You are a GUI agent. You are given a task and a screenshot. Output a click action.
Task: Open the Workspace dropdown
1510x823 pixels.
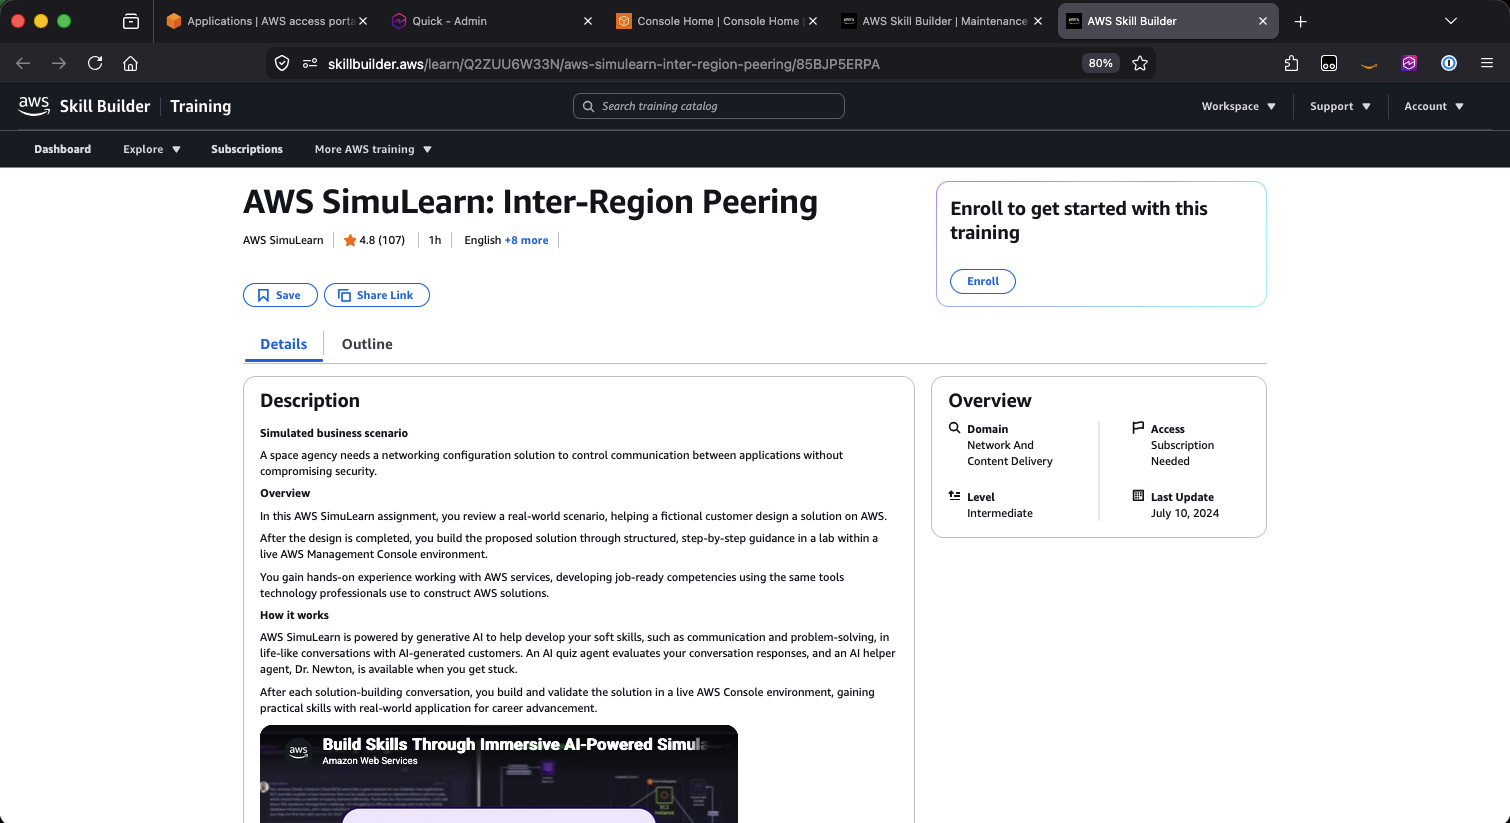pos(1238,106)
